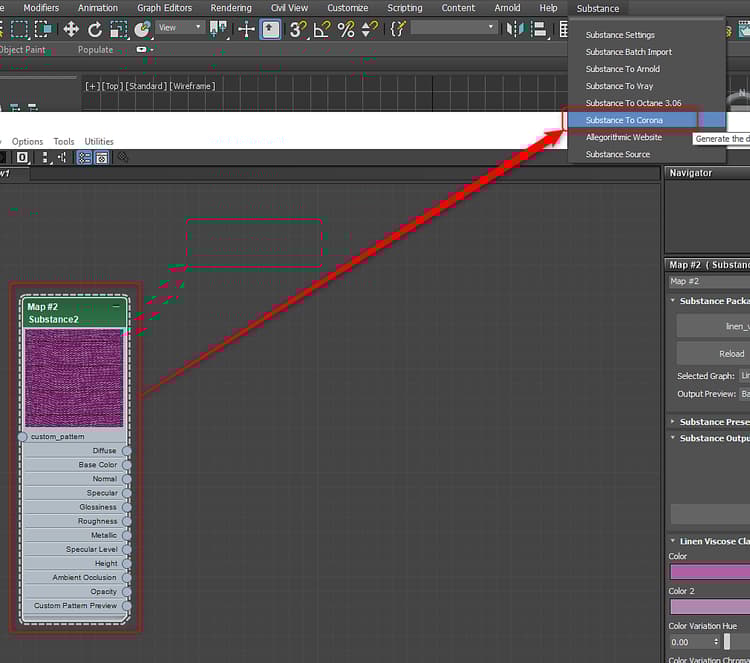
Task: Activate the Select and Rotate tool
Action: click(95, 29)
